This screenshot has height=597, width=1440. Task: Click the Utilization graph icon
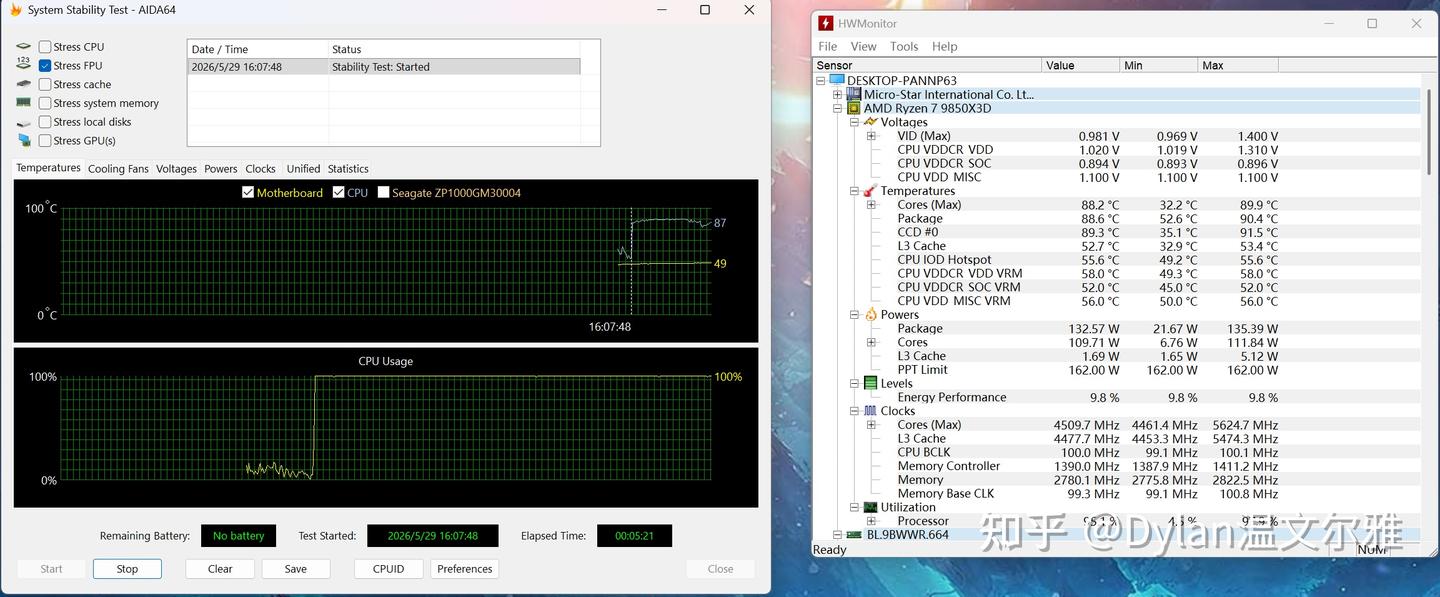point(870,507)
